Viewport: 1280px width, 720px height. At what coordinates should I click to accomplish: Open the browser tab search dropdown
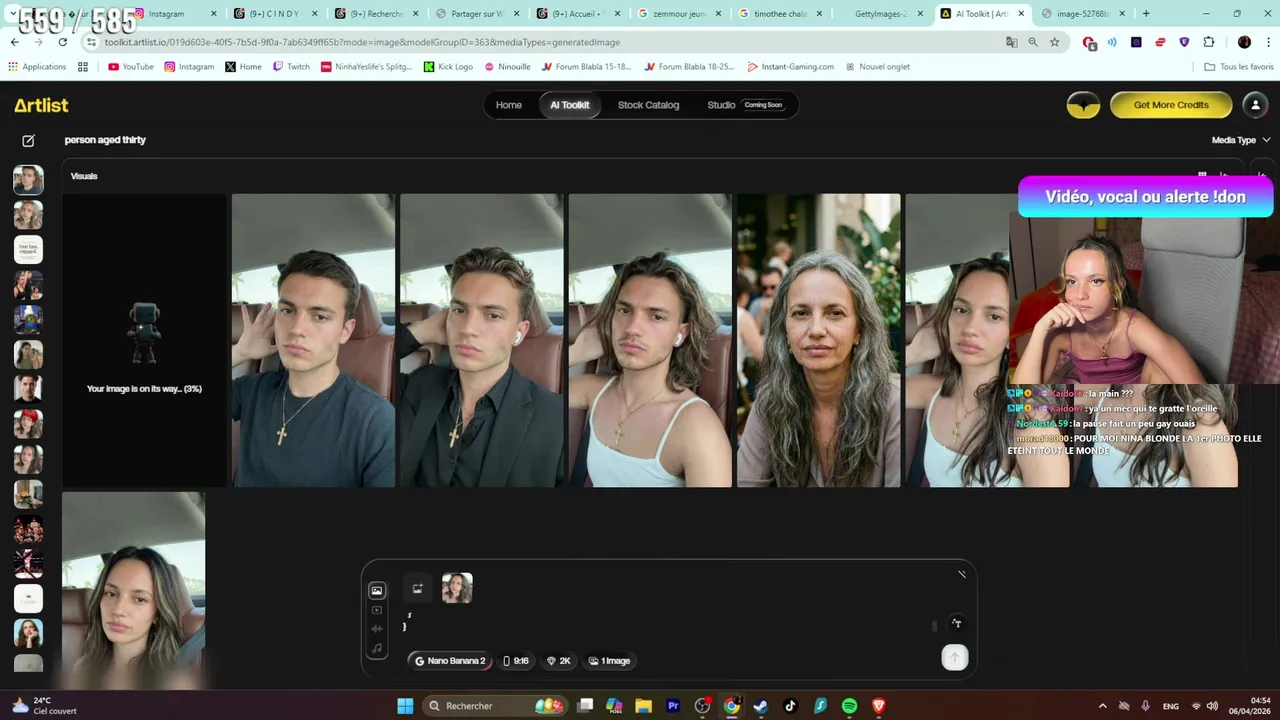[x=12, y=14]
